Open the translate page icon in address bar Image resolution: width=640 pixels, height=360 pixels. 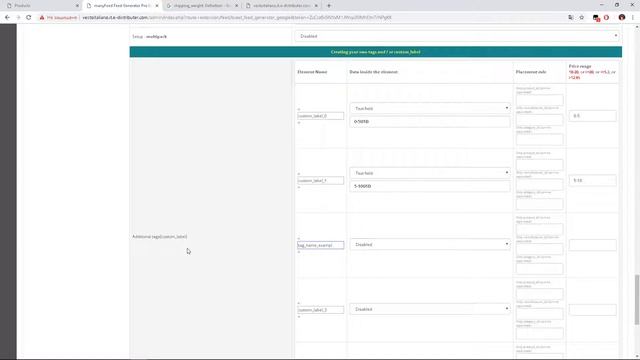pyautogui.click(x=571, y=18)
